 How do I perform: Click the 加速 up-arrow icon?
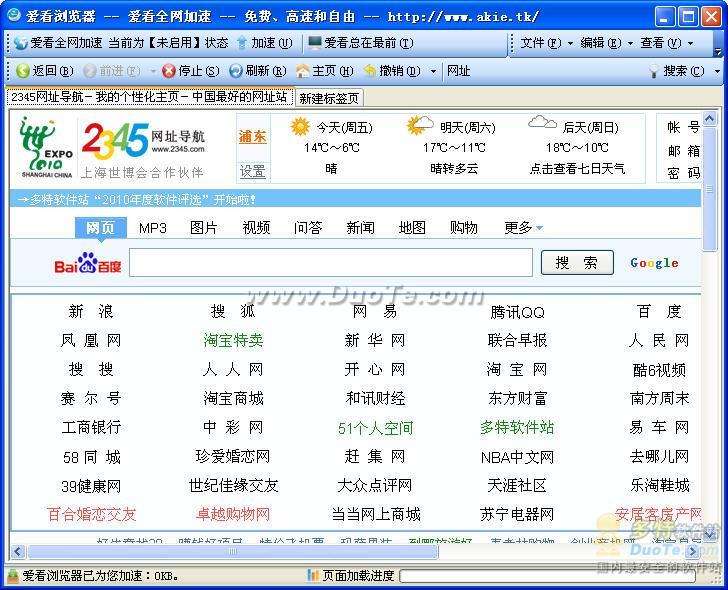pos(242,43)
